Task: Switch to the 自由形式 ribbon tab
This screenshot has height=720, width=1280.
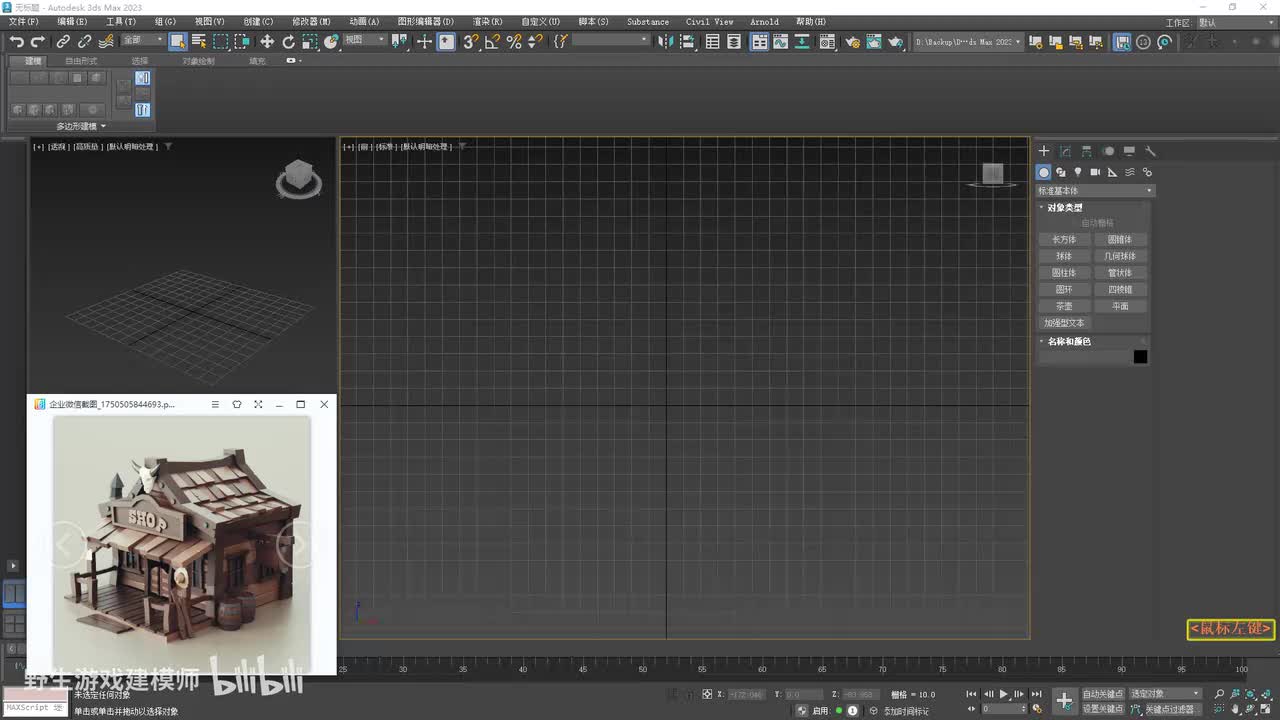Action: (81, 61)
